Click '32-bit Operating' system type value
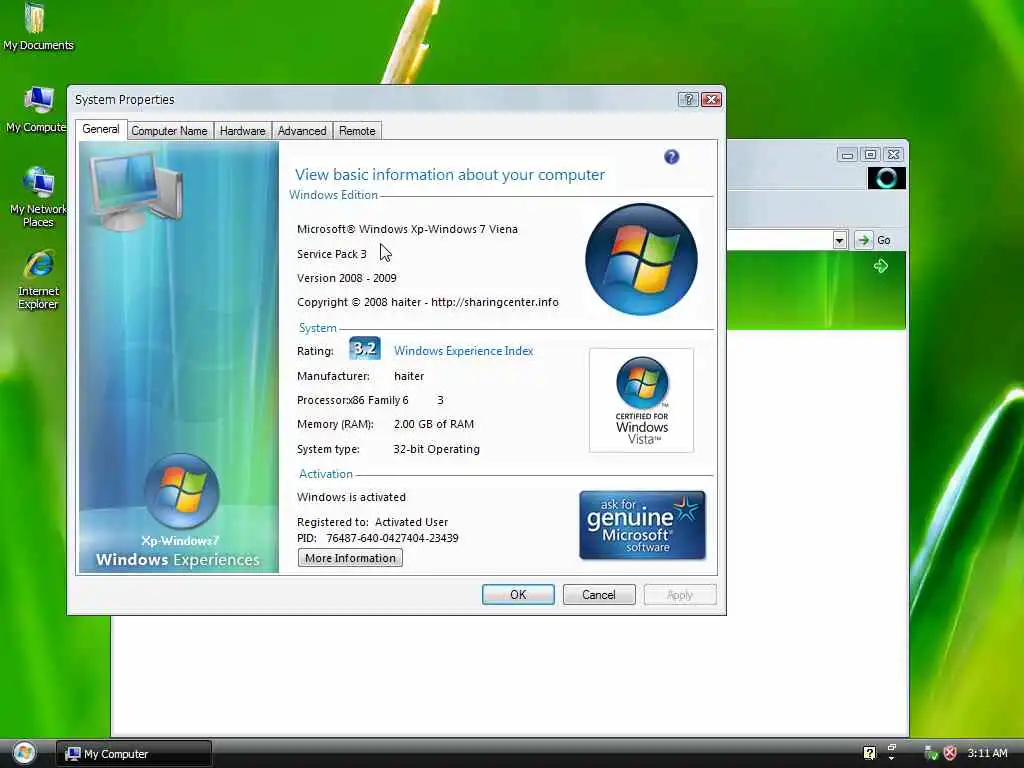1024x768 pixels. tap(436, 449)
